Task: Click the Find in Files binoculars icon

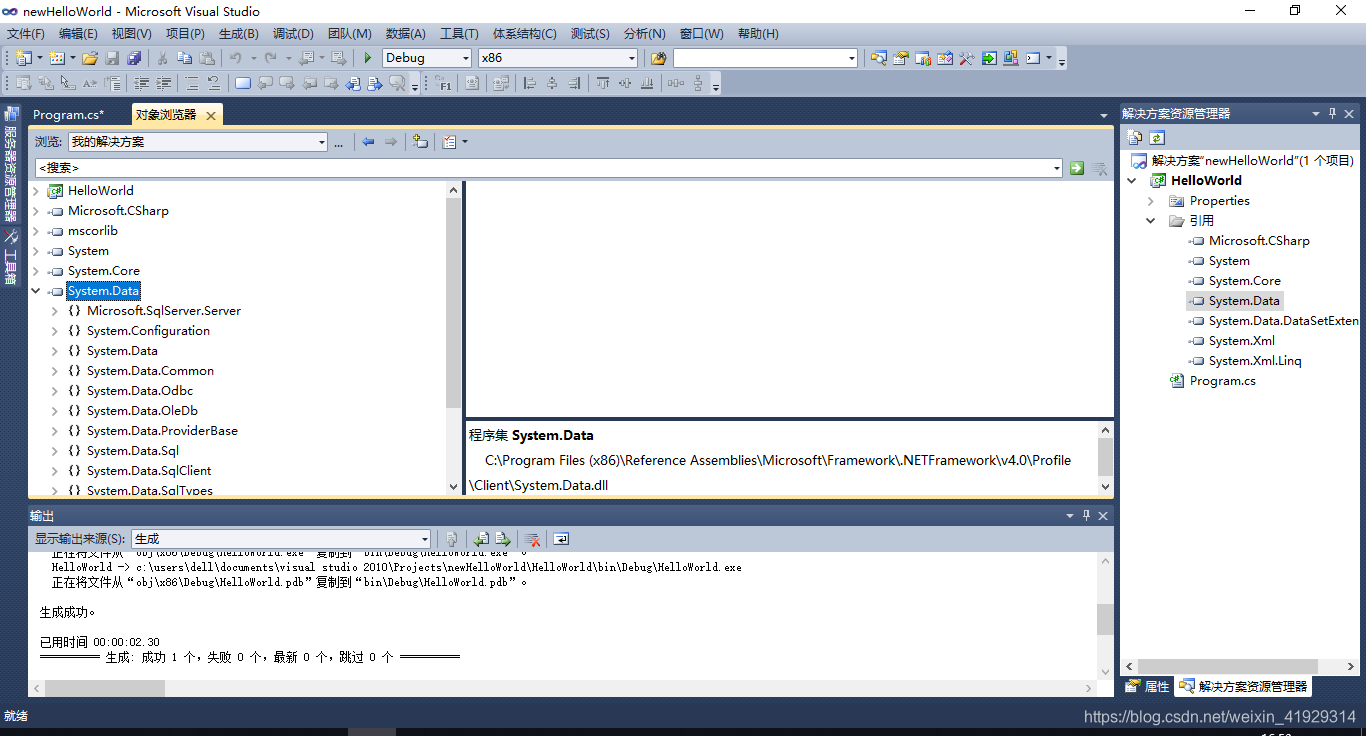Action: coord(658,58)
